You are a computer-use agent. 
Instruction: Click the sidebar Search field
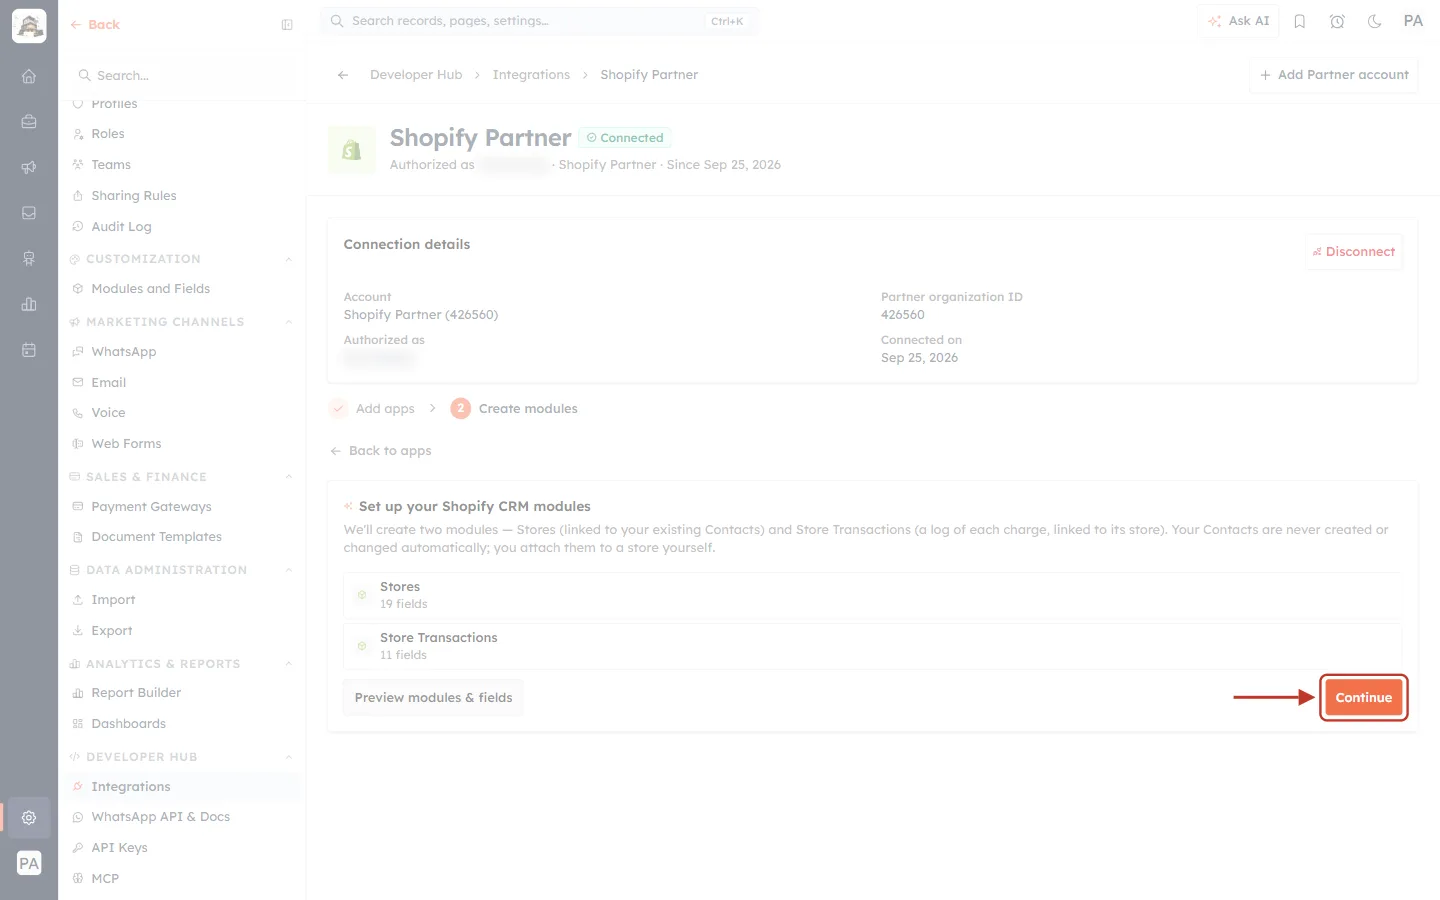182,76
